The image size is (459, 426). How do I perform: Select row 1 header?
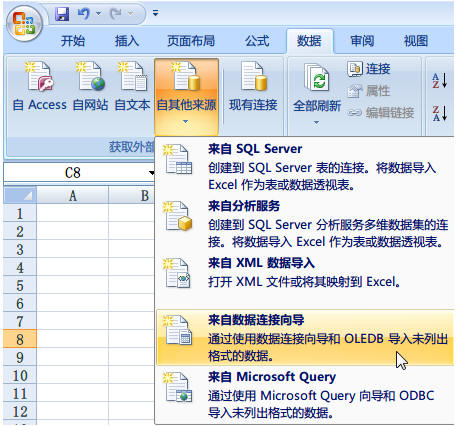coord(20,213)
